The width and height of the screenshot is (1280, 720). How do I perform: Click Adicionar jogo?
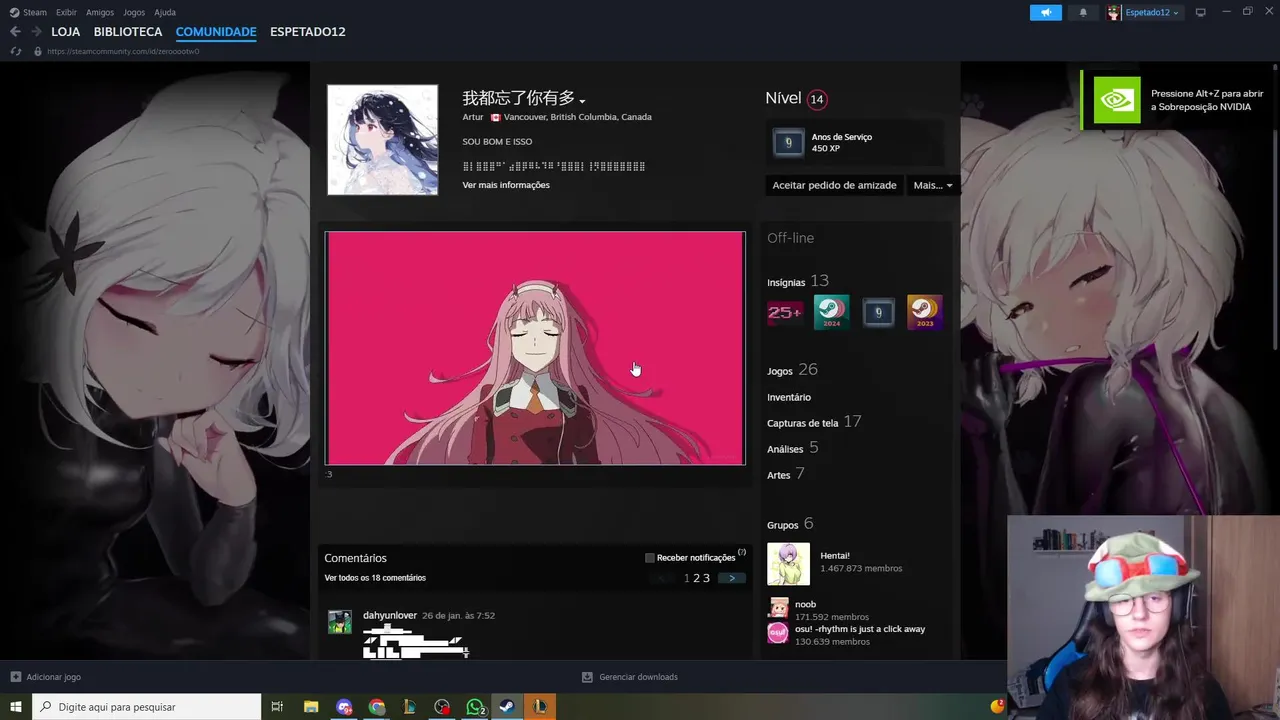46,677
